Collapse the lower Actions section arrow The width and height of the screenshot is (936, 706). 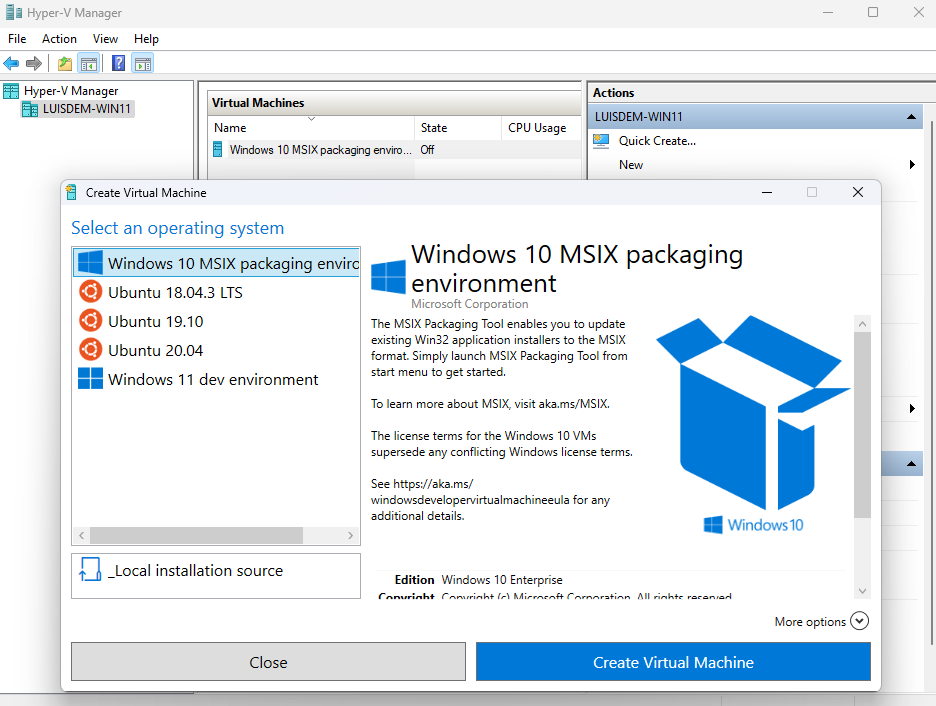coord(911,464)
